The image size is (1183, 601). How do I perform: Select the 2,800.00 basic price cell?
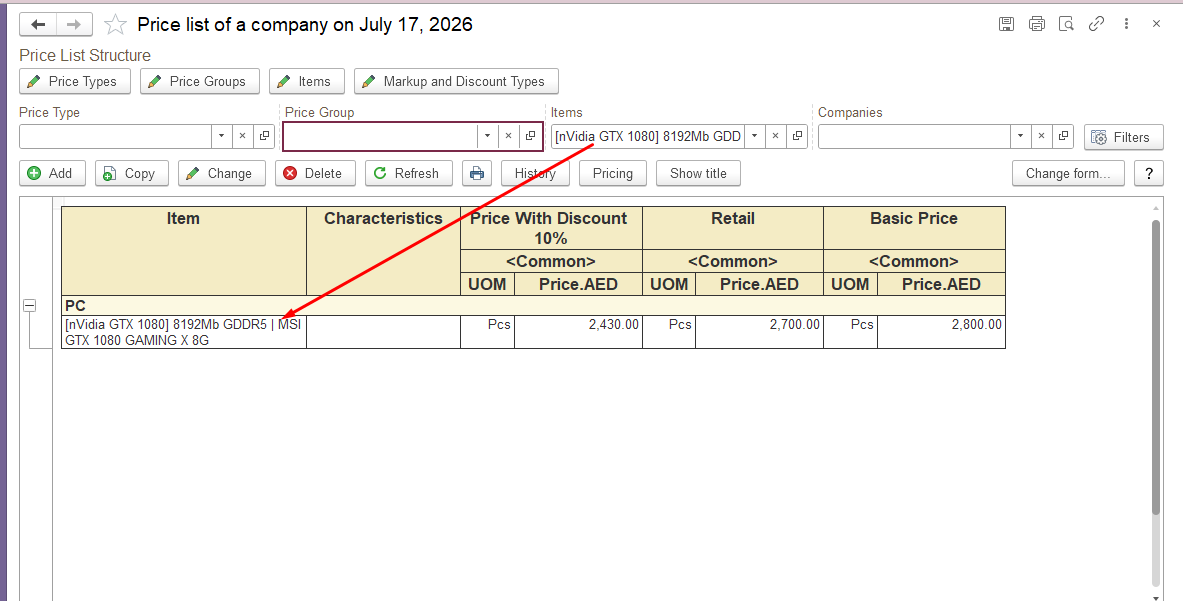[941, 332]
